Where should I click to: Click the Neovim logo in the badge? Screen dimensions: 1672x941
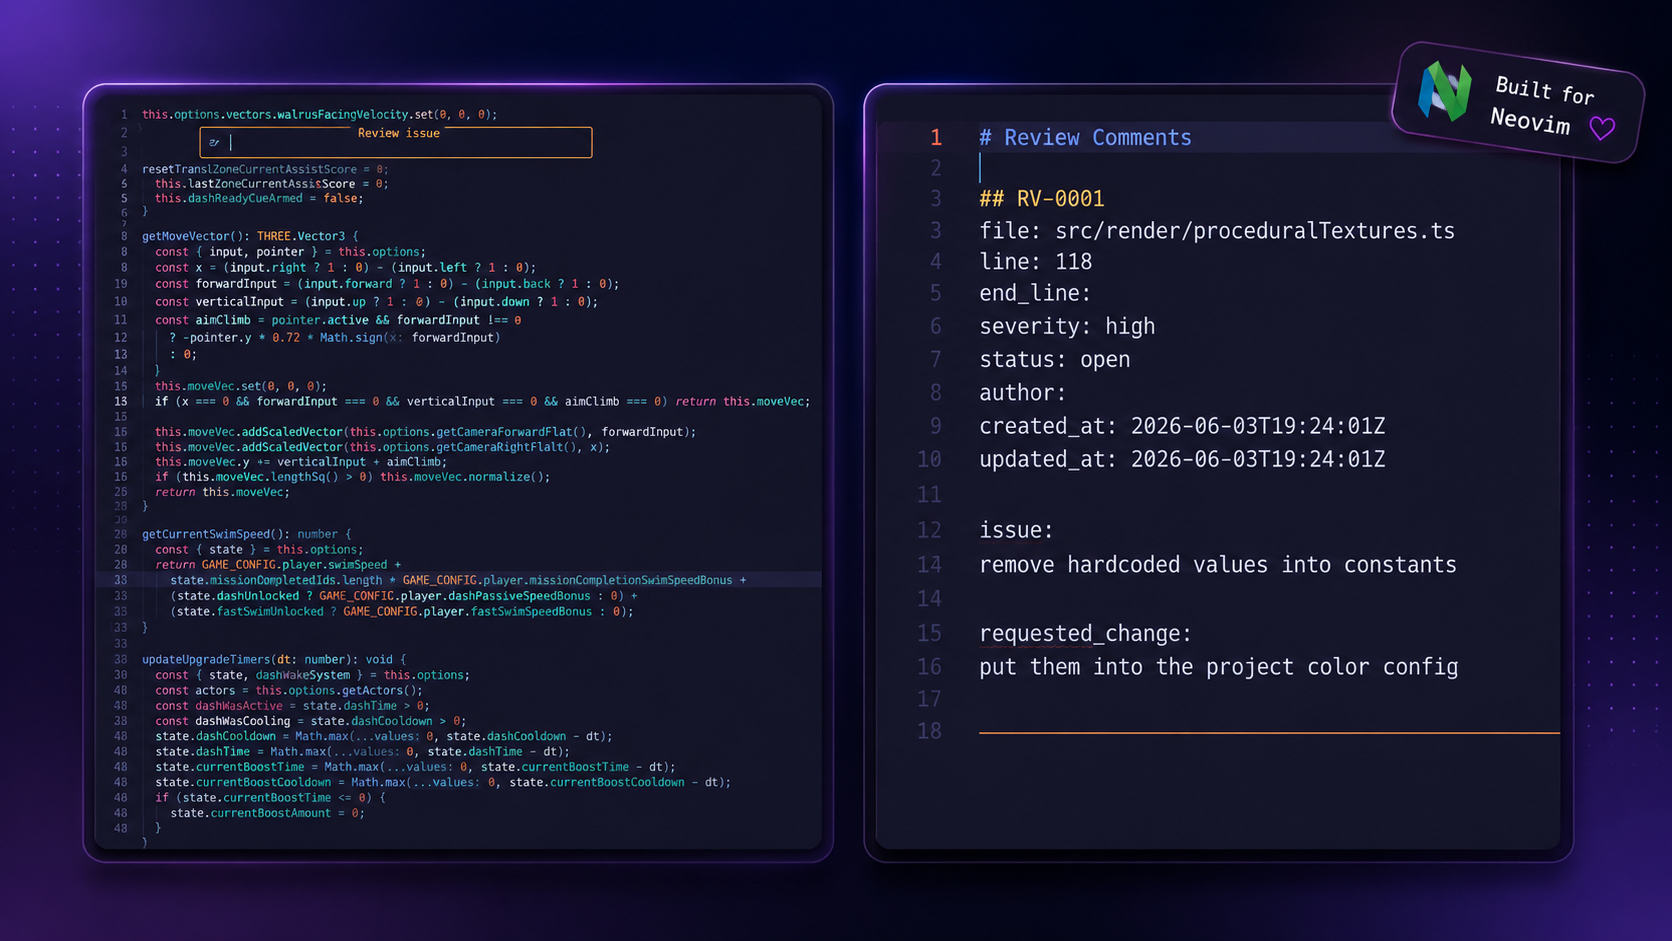1444,92
